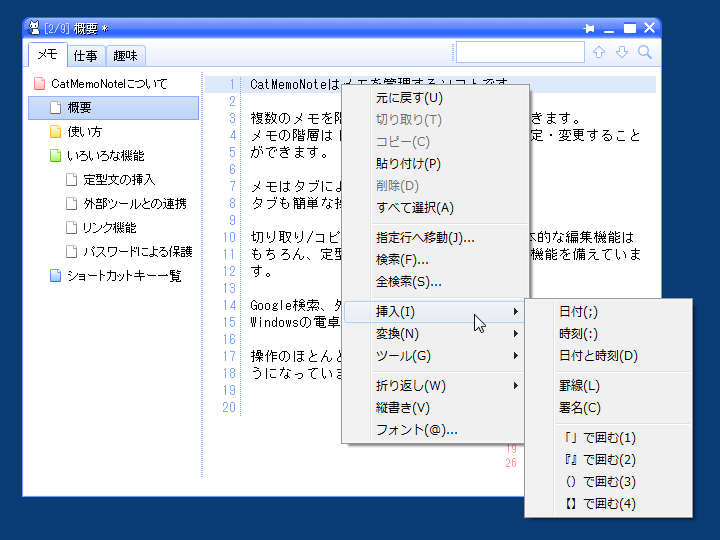Choose すべて選択(A) menu entry
Image resolution: width=720 pixels, height=540 pixels.
pos(435,208)
